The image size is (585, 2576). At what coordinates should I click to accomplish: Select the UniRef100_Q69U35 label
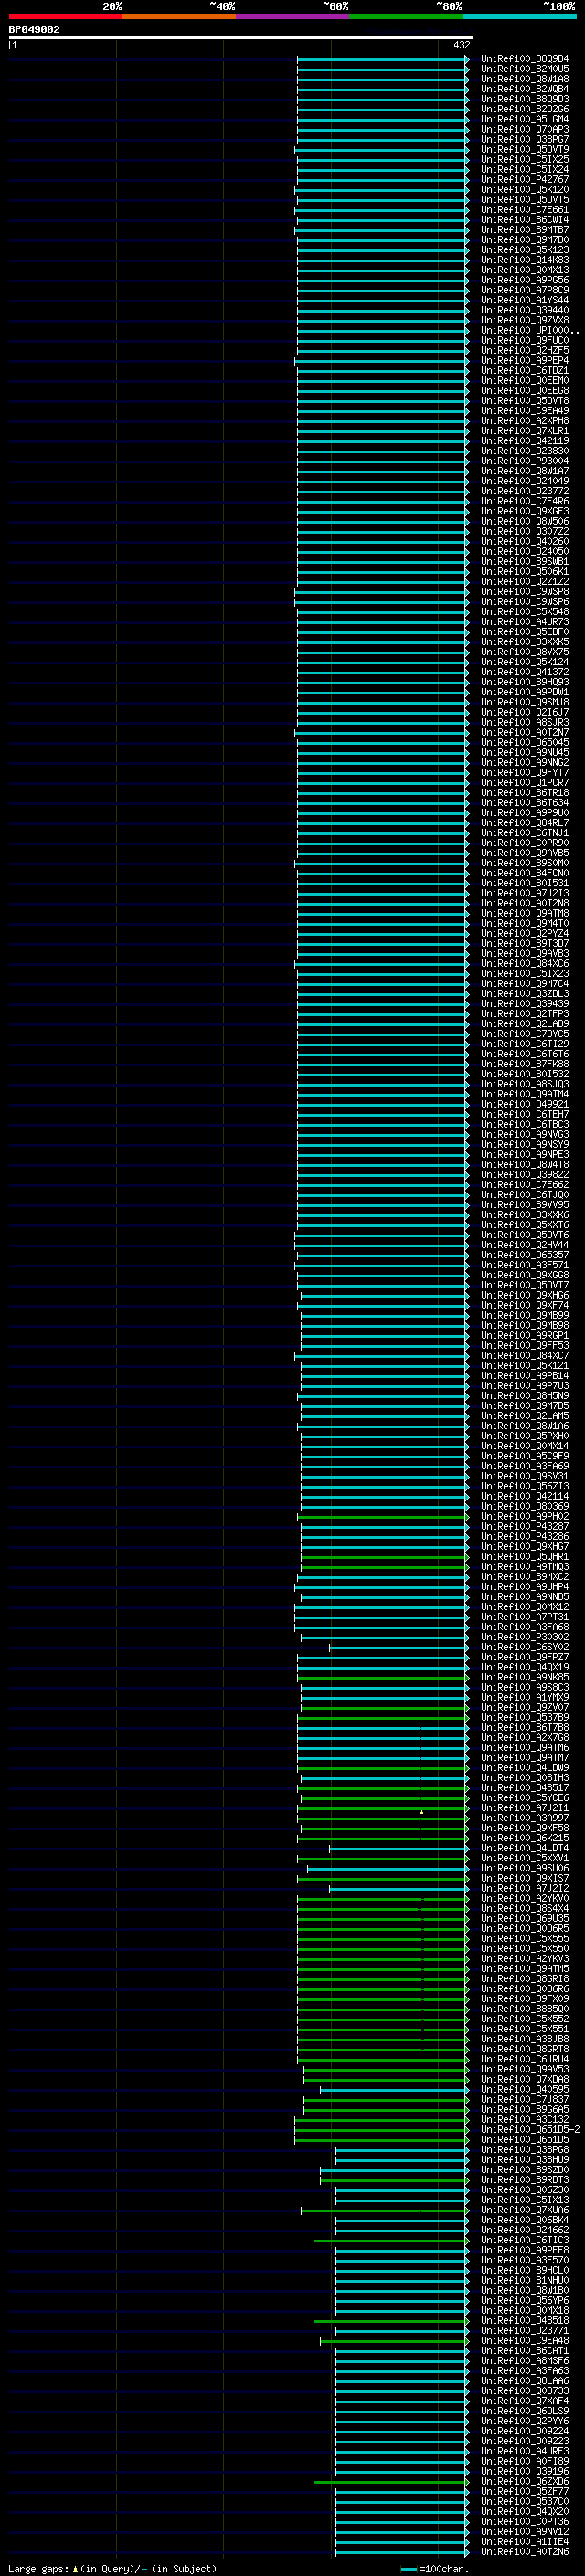(524, 1918)
